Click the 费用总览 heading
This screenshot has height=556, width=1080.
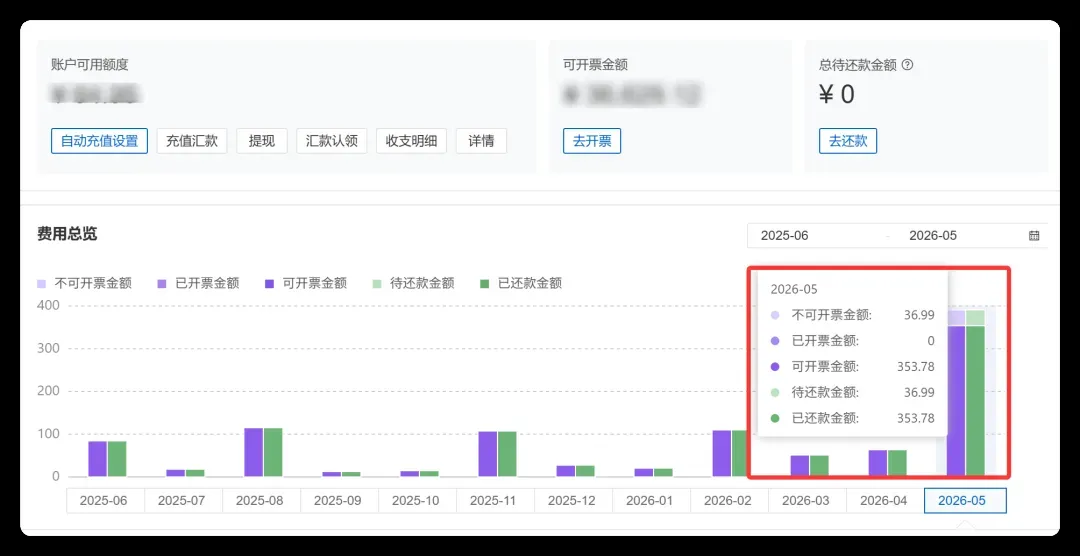coord(68,234)
